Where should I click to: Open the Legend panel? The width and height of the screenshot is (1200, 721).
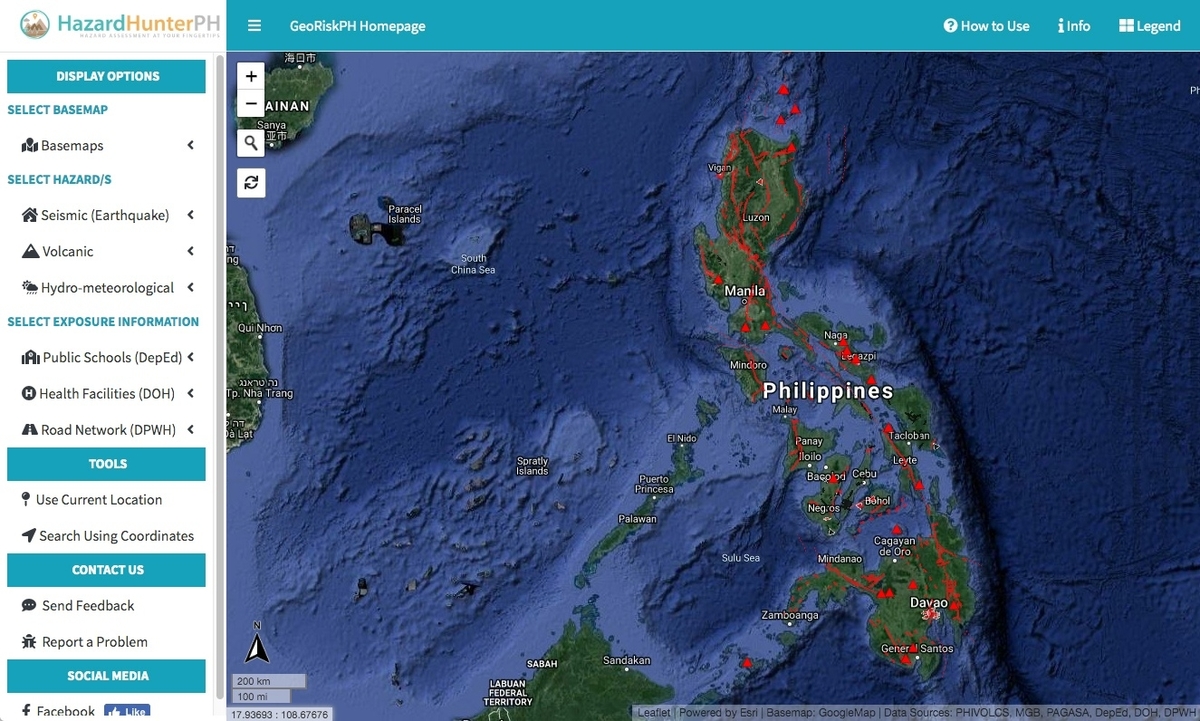click(x=1148, y=25)
